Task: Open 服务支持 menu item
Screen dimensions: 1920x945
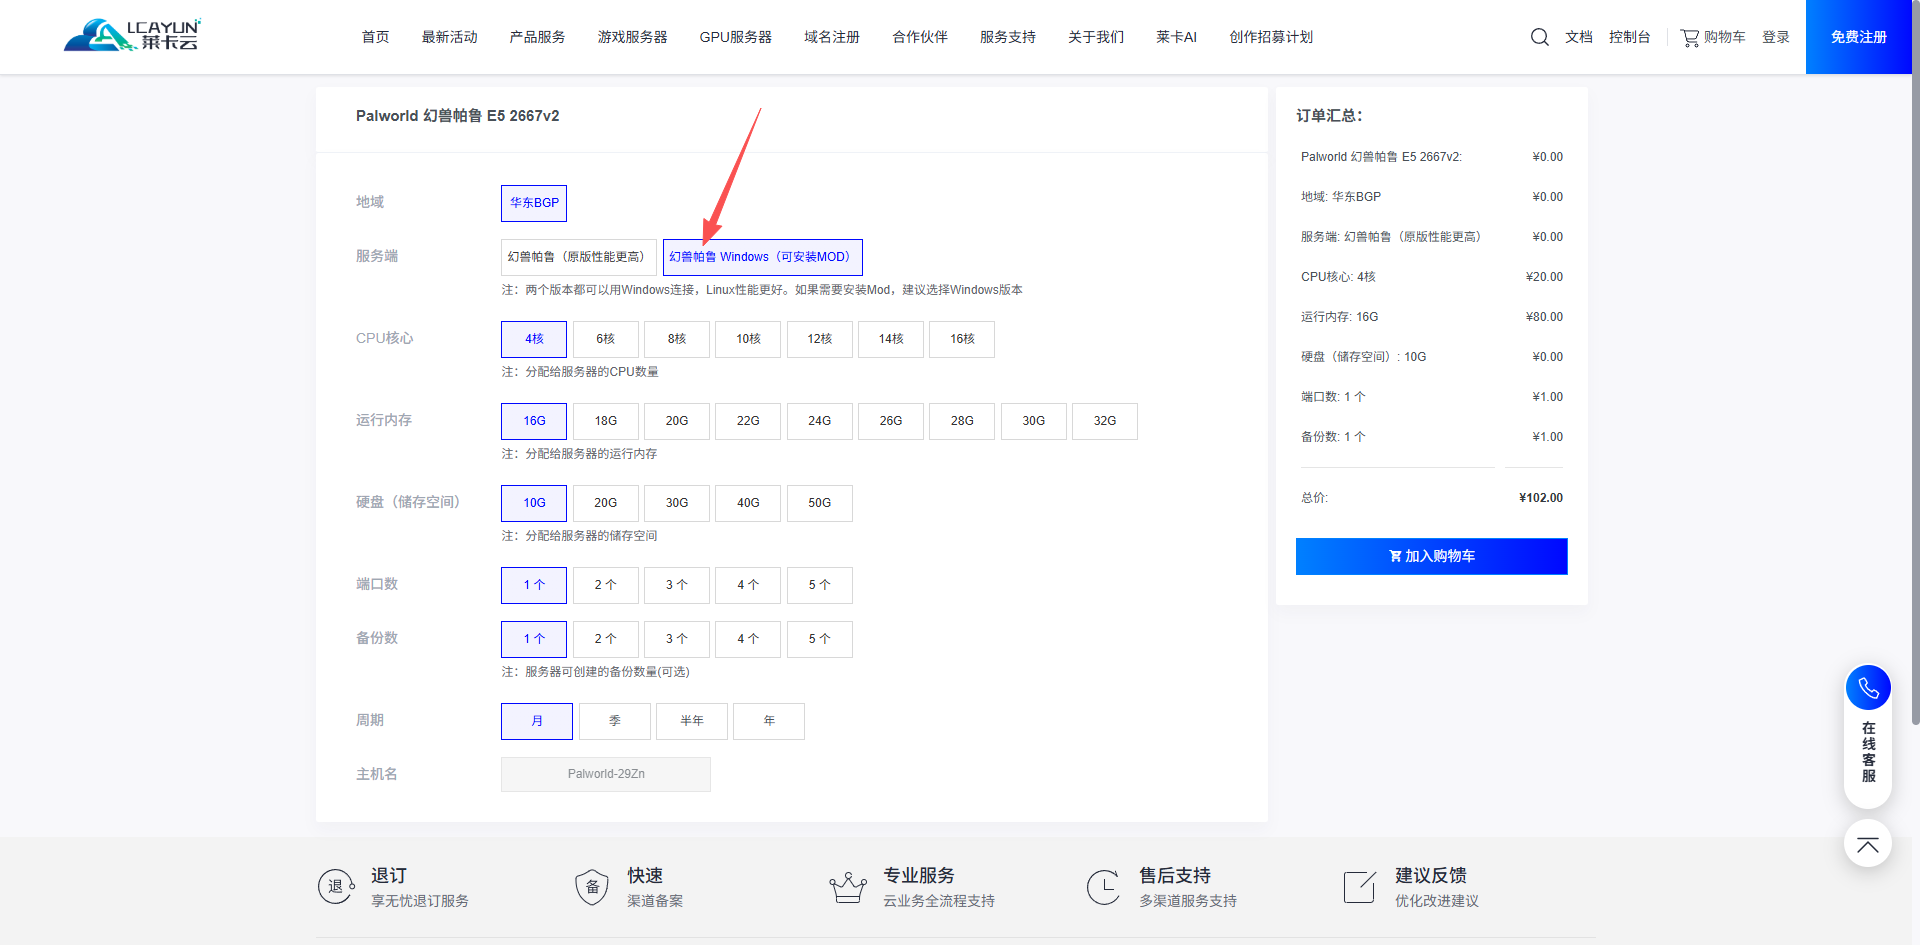Action: (x=1008, y=37)
